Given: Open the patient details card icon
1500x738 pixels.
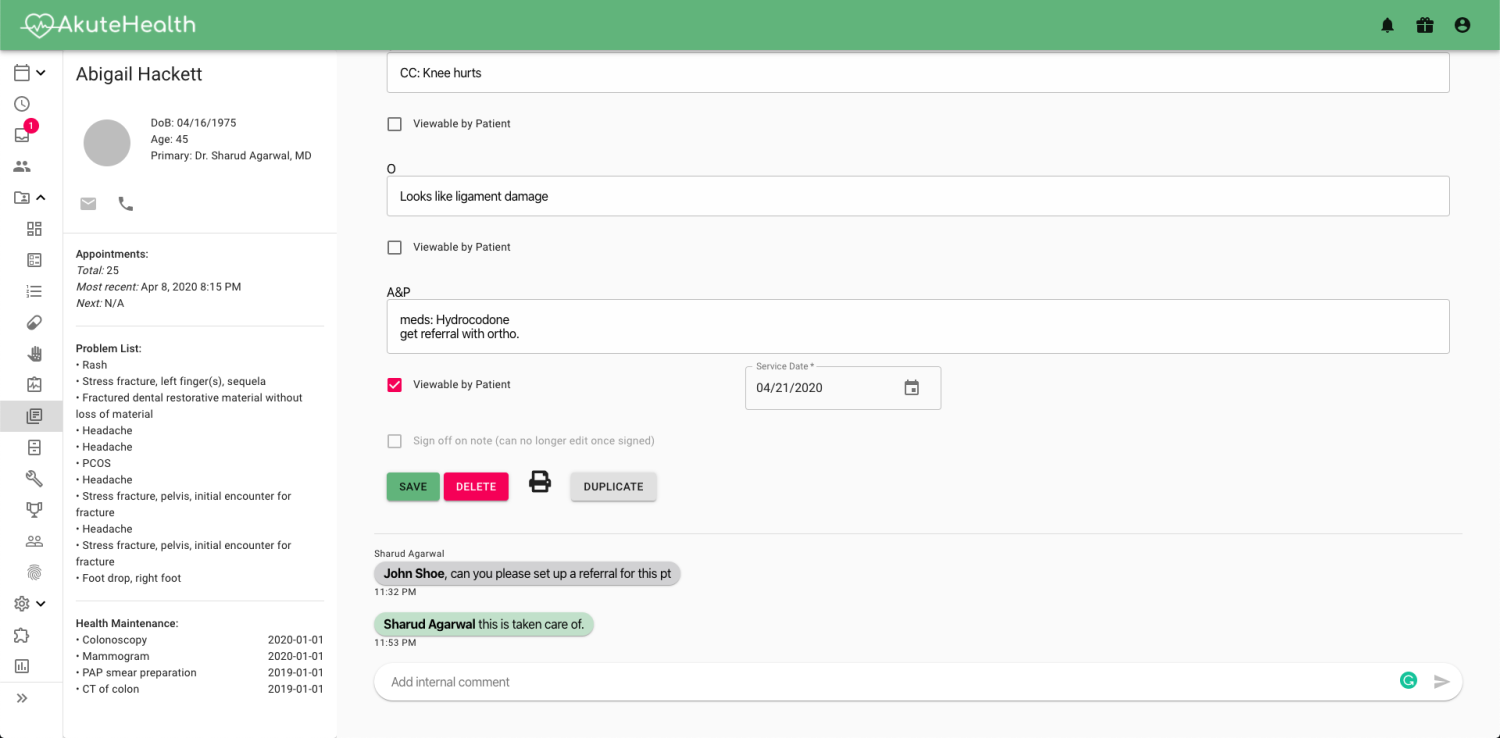Looking at the screenshot, I should pos(34,260).
